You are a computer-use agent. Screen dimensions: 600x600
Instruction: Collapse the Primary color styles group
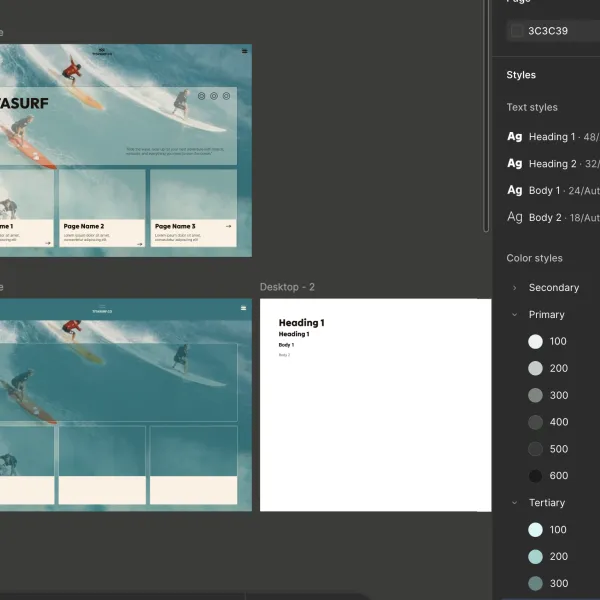point(515,315)
